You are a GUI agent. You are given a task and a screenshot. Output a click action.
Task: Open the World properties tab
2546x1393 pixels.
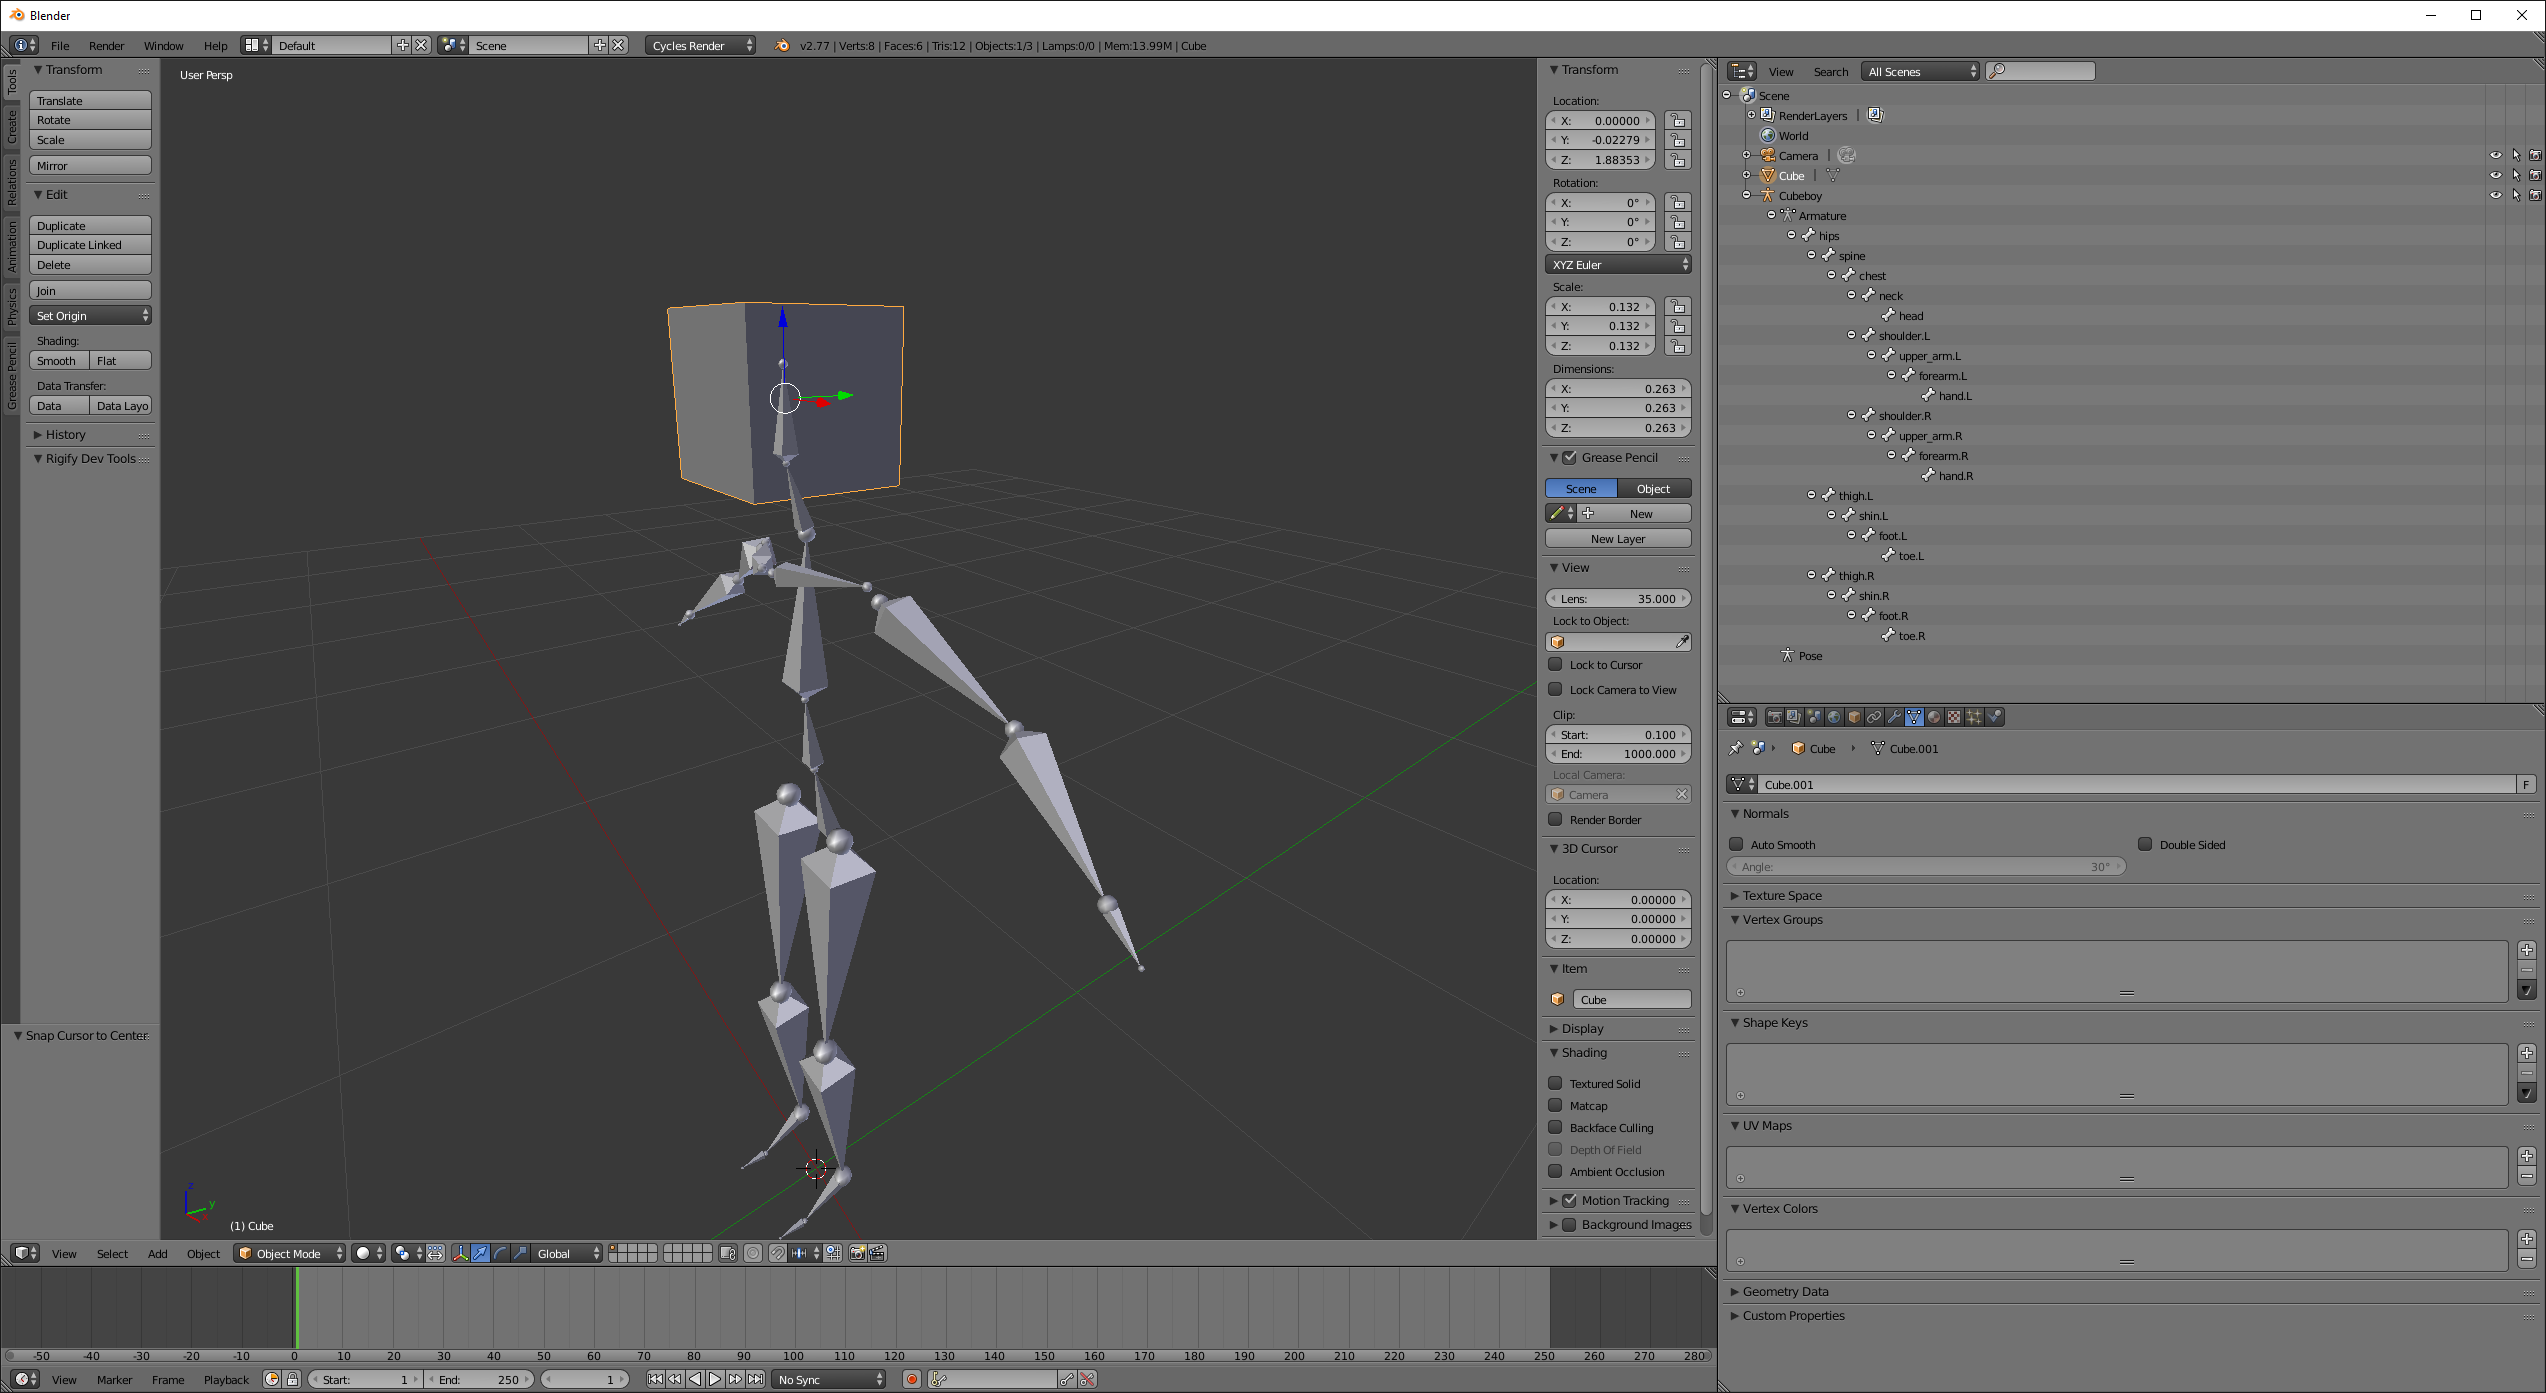tap(1834, 717)
